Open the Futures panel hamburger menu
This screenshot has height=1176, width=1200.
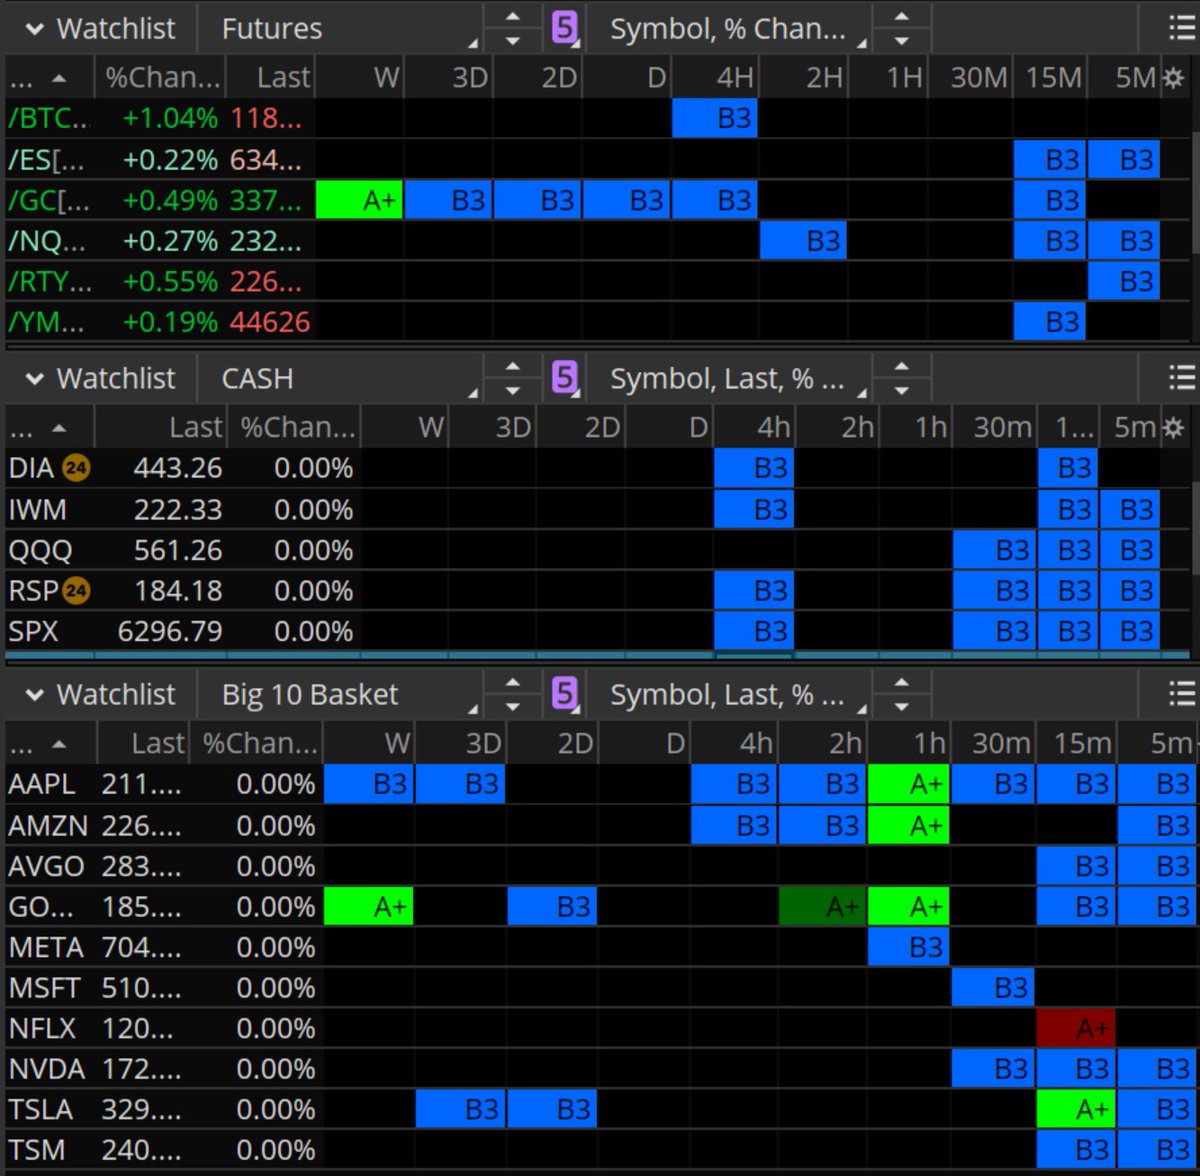tap(1182, 28)
